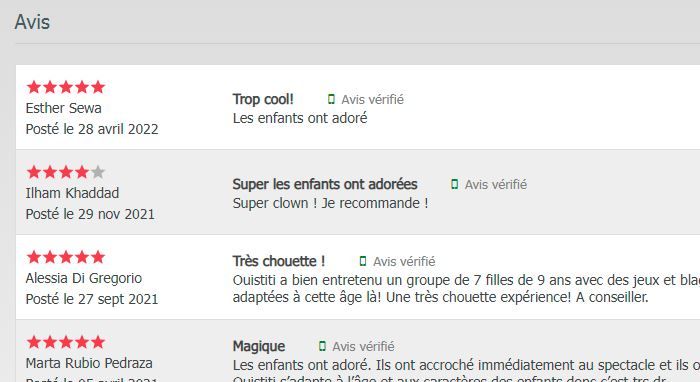Click the Magique review title
Screen dimensions: 700x382
(x=259, y=346)
